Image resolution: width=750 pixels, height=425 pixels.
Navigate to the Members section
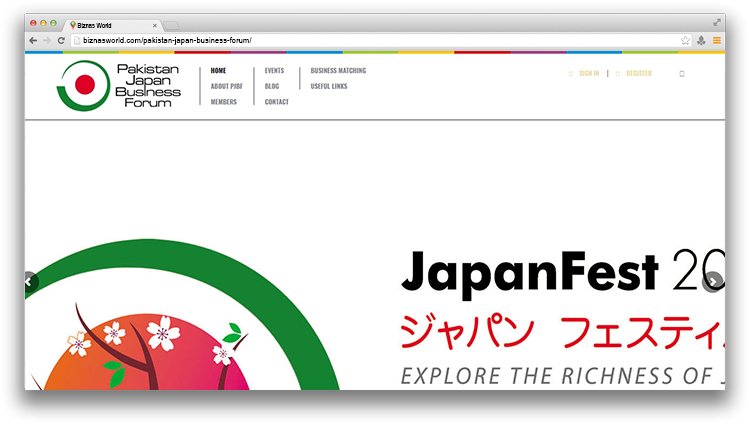click(224, 102)
